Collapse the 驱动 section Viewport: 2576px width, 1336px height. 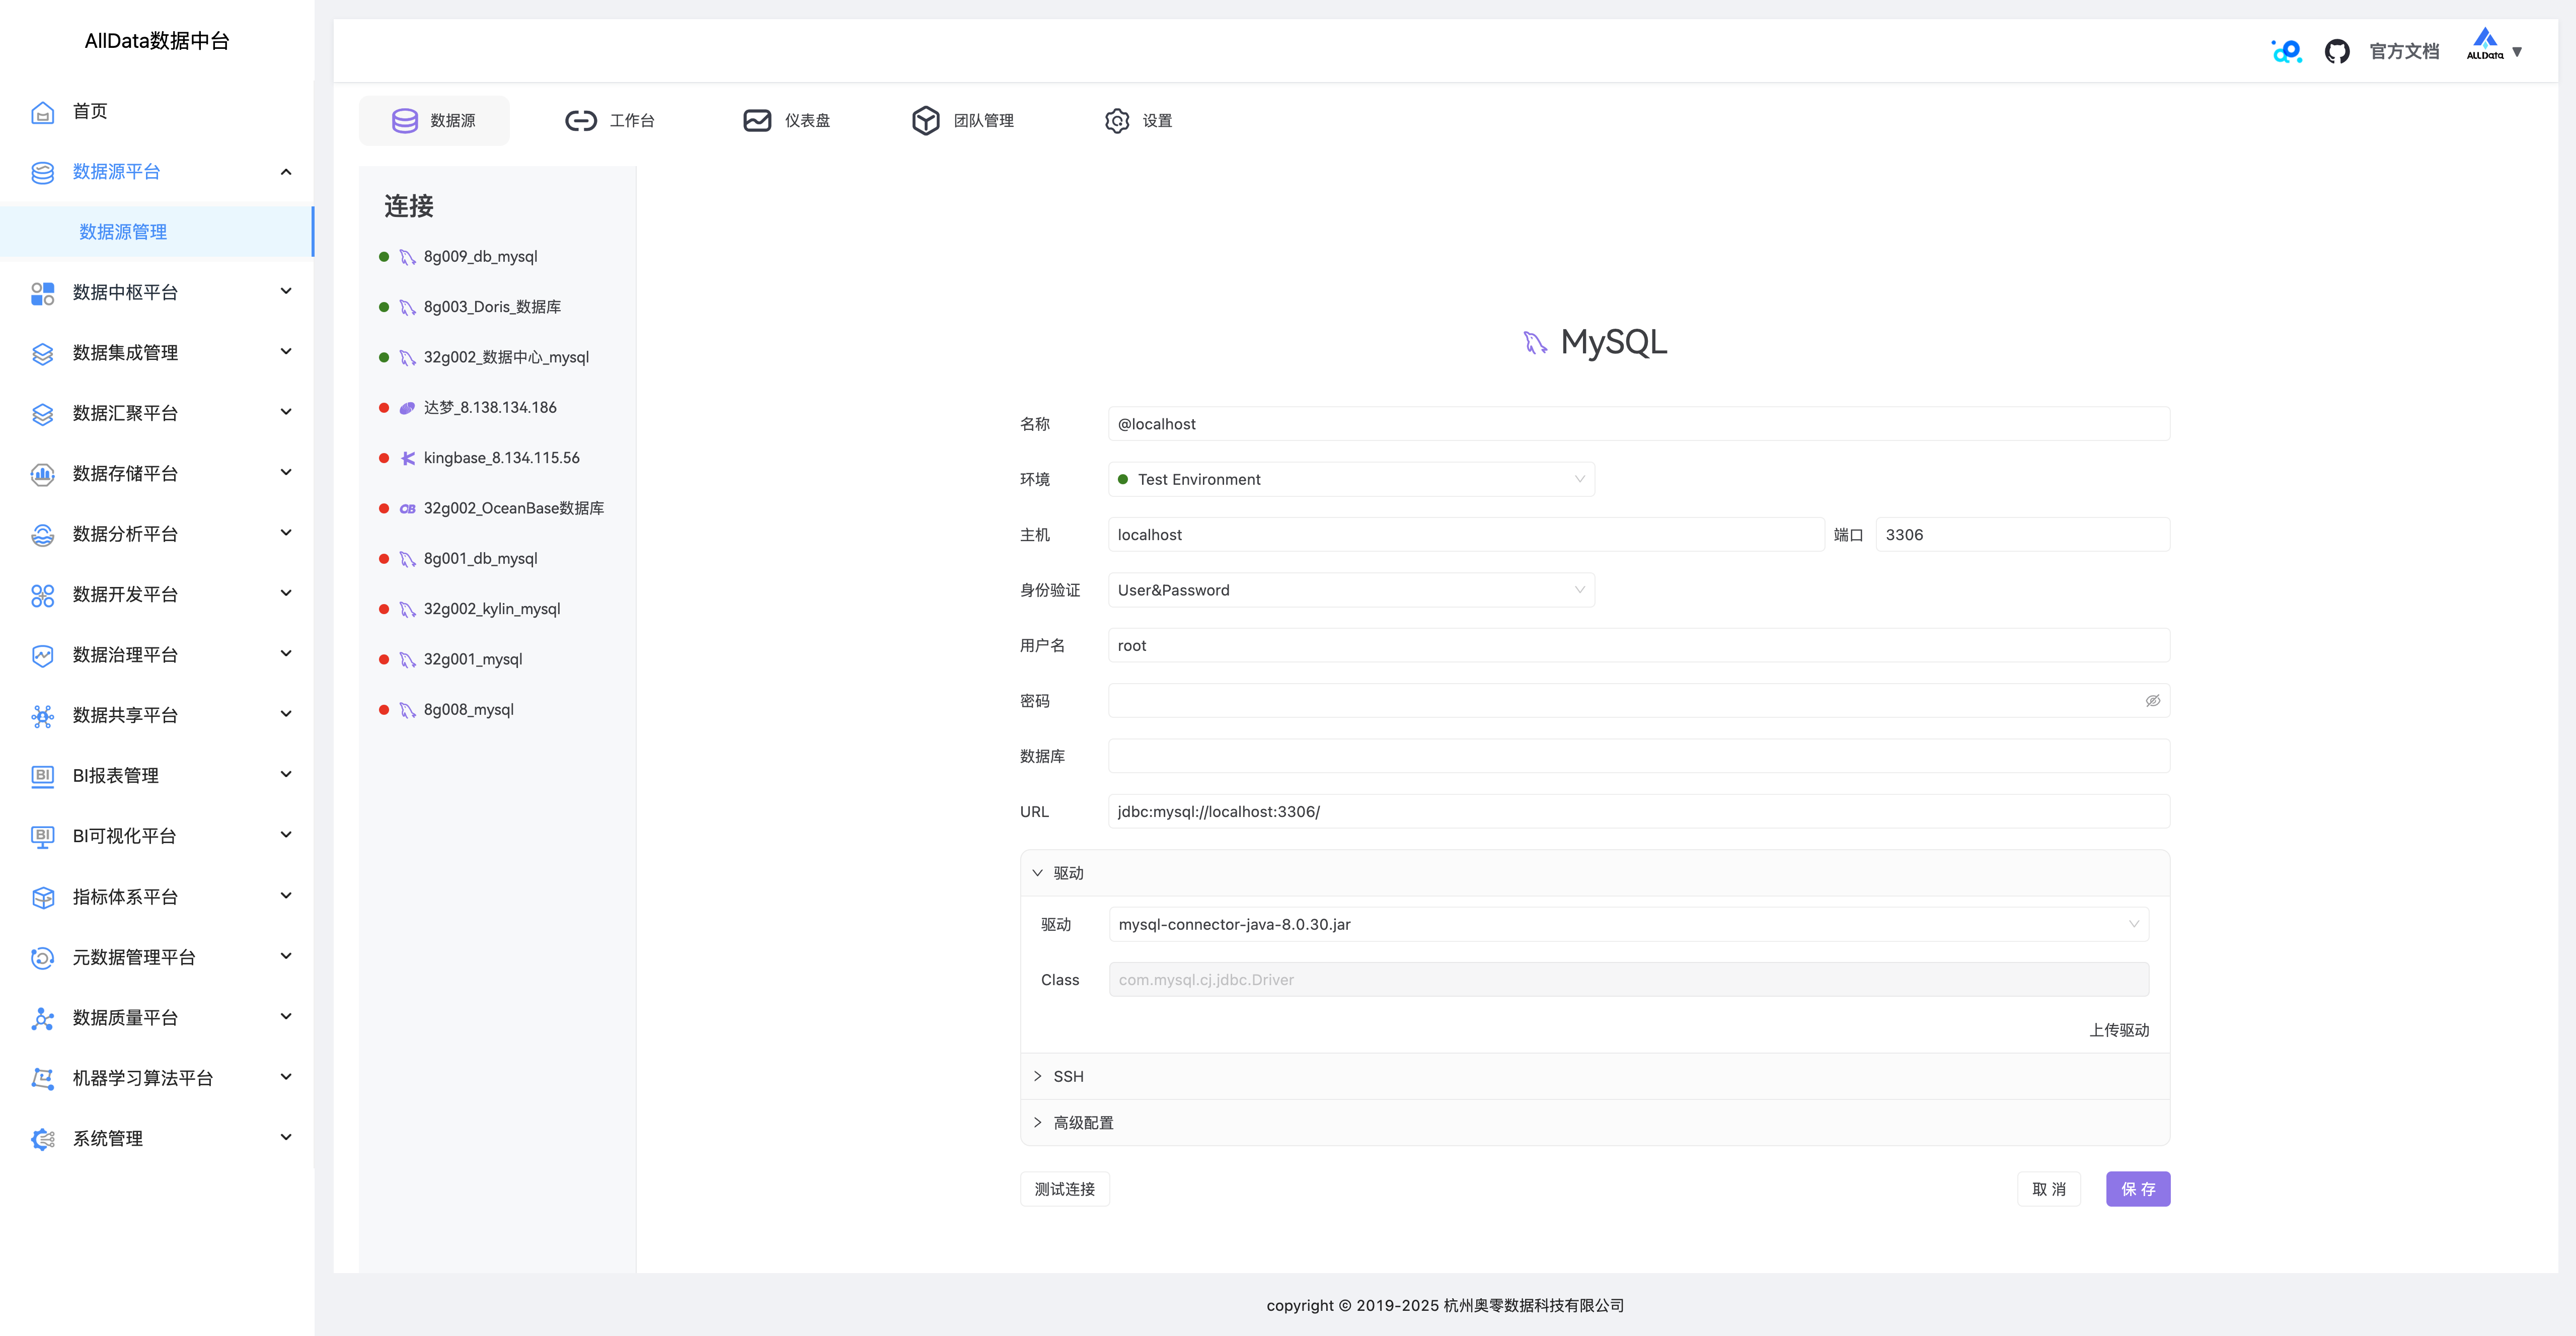point(1595,873)
